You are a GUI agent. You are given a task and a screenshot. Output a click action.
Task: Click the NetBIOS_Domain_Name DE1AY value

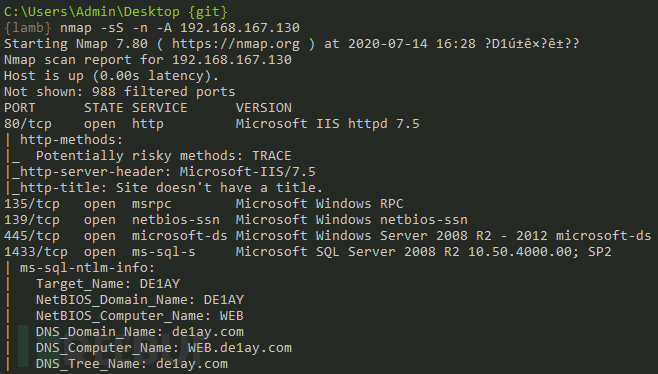224,300
